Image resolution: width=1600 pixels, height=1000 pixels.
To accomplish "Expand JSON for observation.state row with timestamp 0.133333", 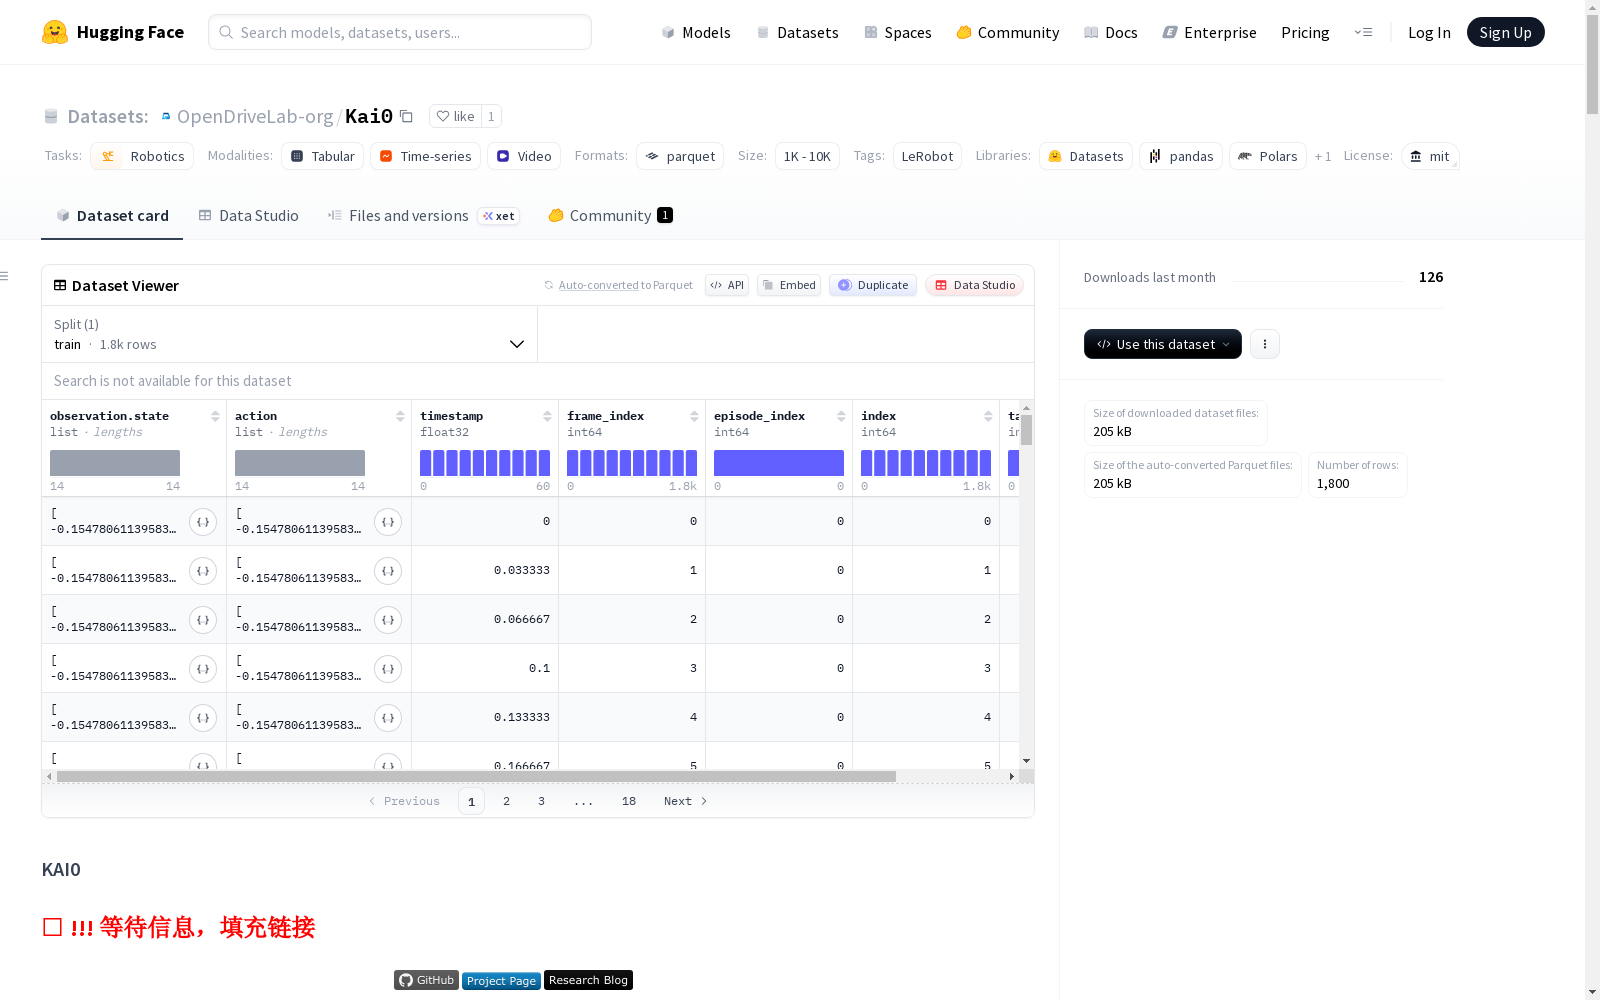I will 203,718.
